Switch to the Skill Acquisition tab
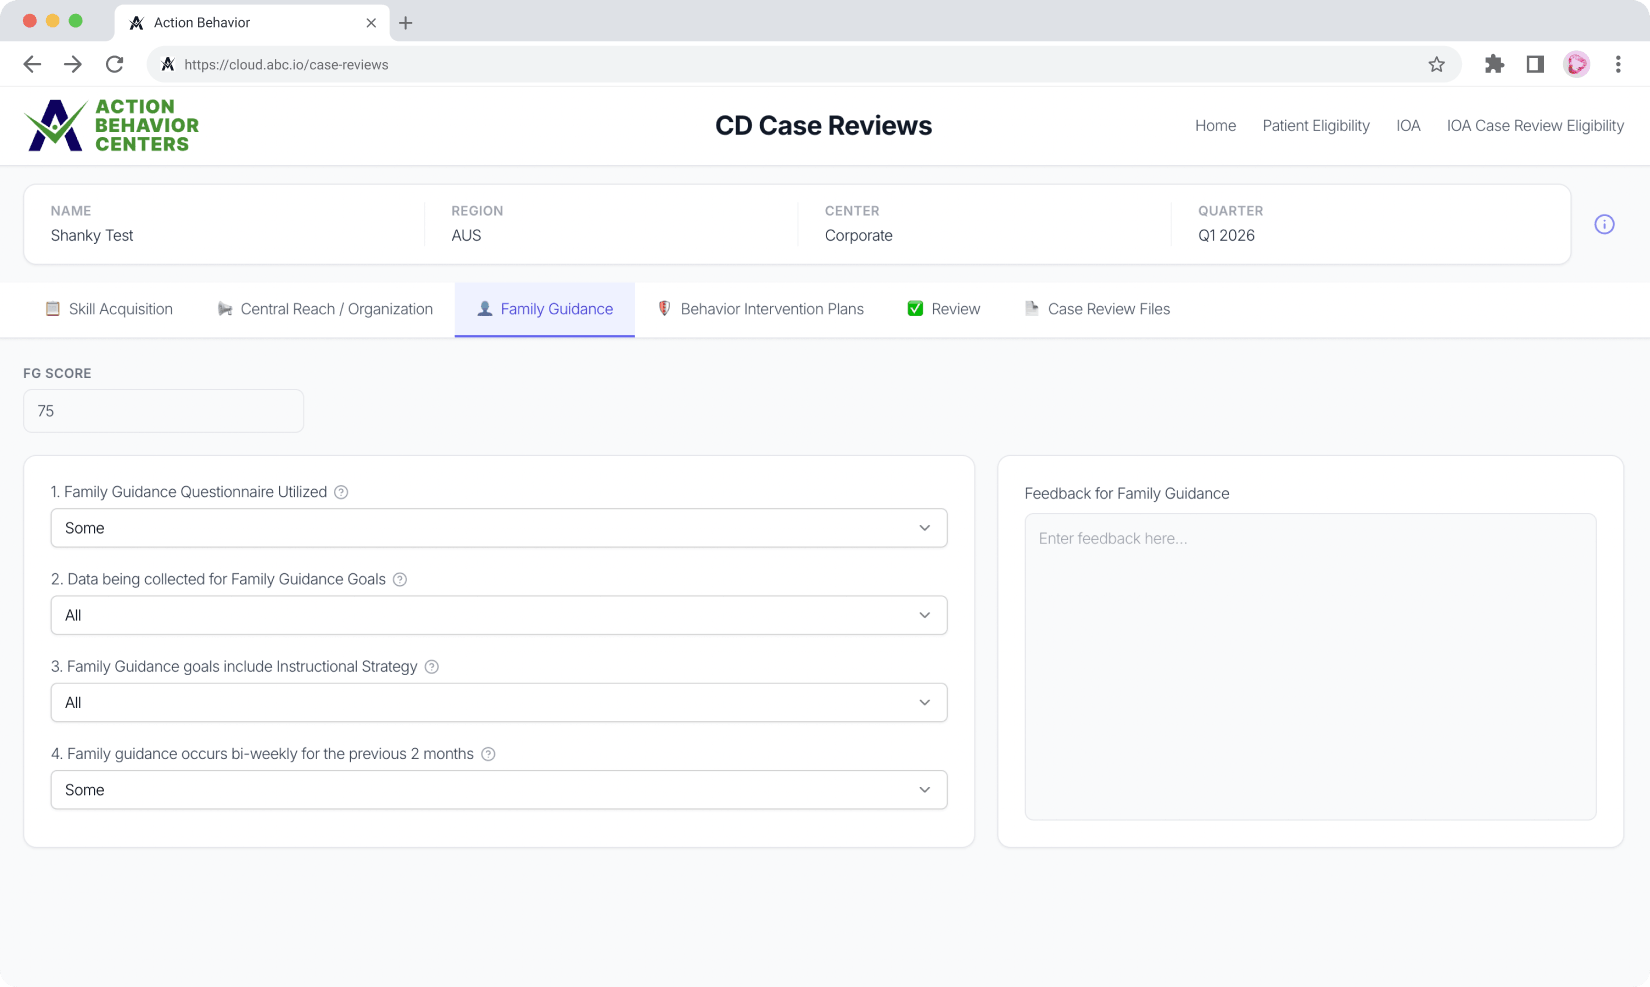This screenshot has width=1650, height=987. [x=109, y=309]
